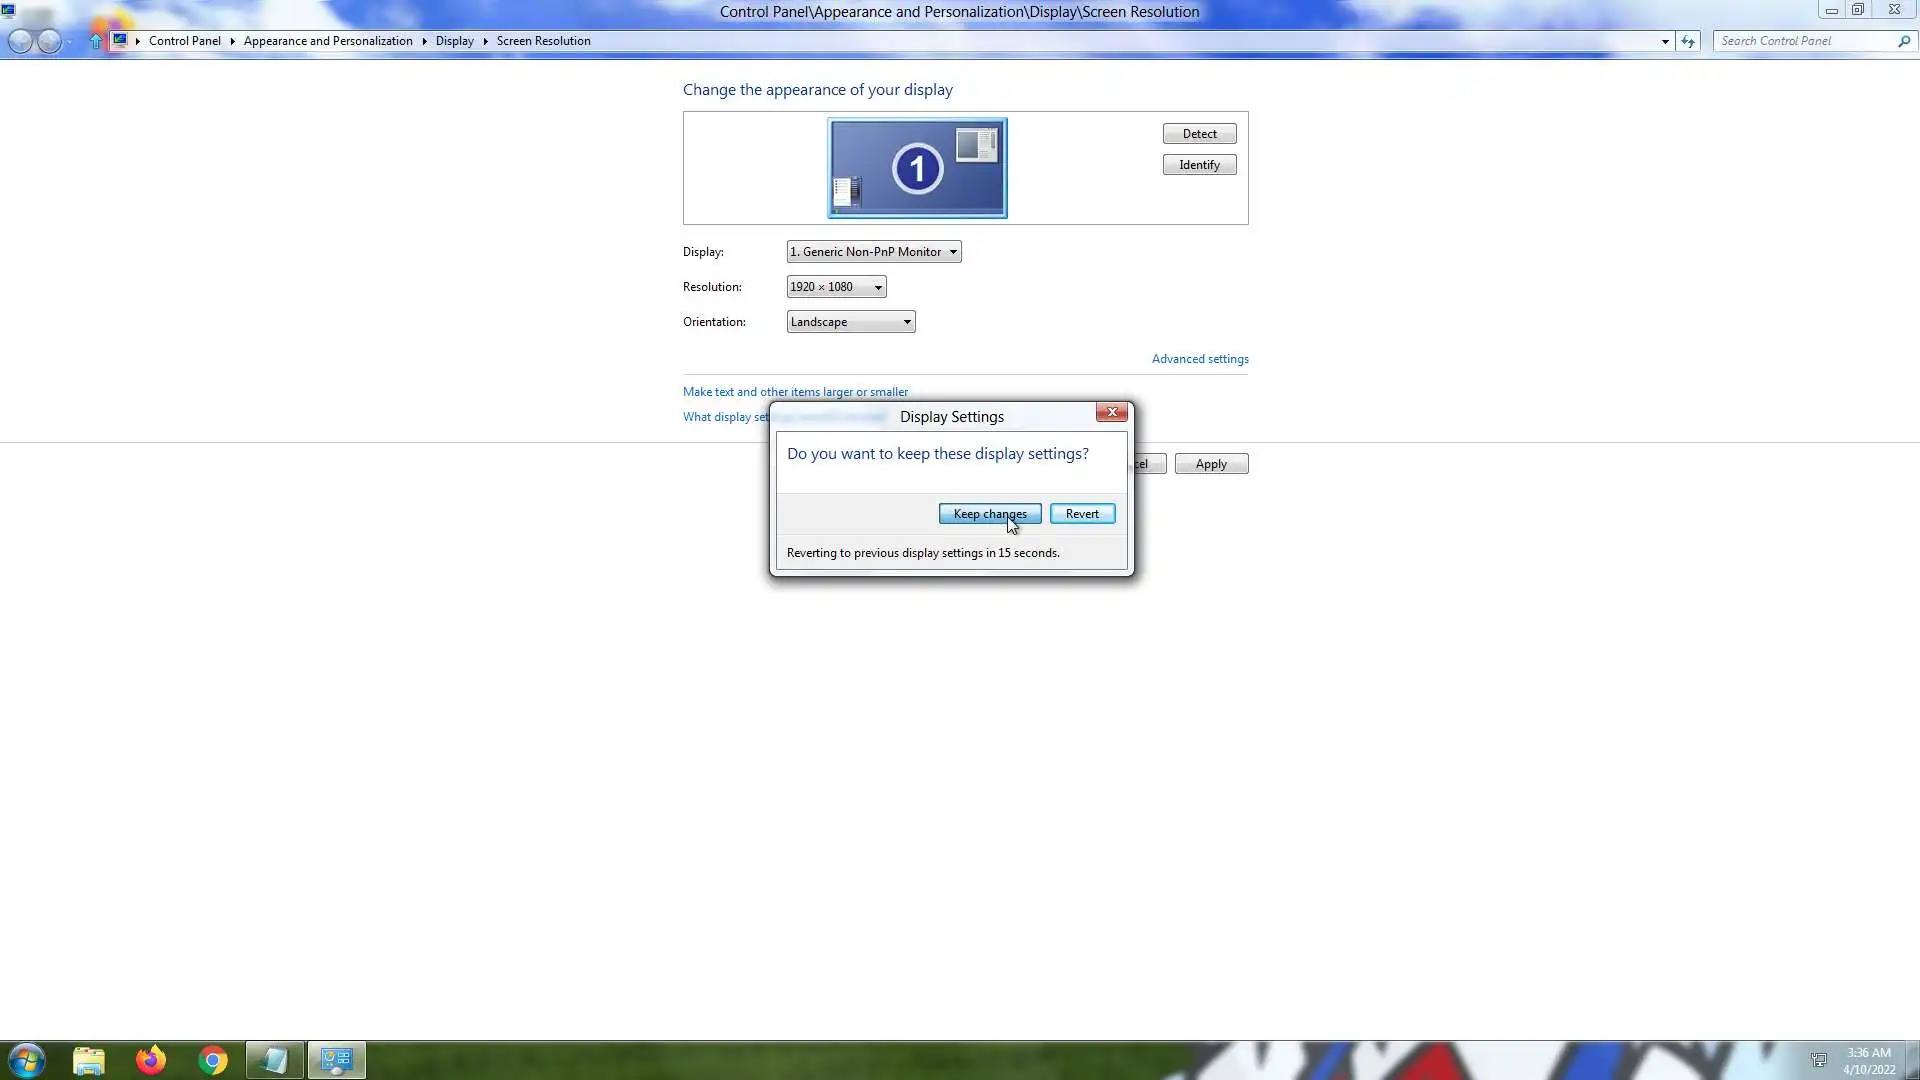
Task: Open the Display monitor dropdown
Action: (874, 252)
